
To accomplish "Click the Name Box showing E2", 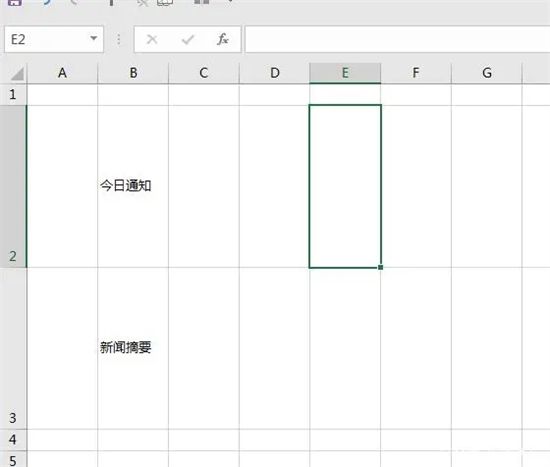I will tap(54, 39).
